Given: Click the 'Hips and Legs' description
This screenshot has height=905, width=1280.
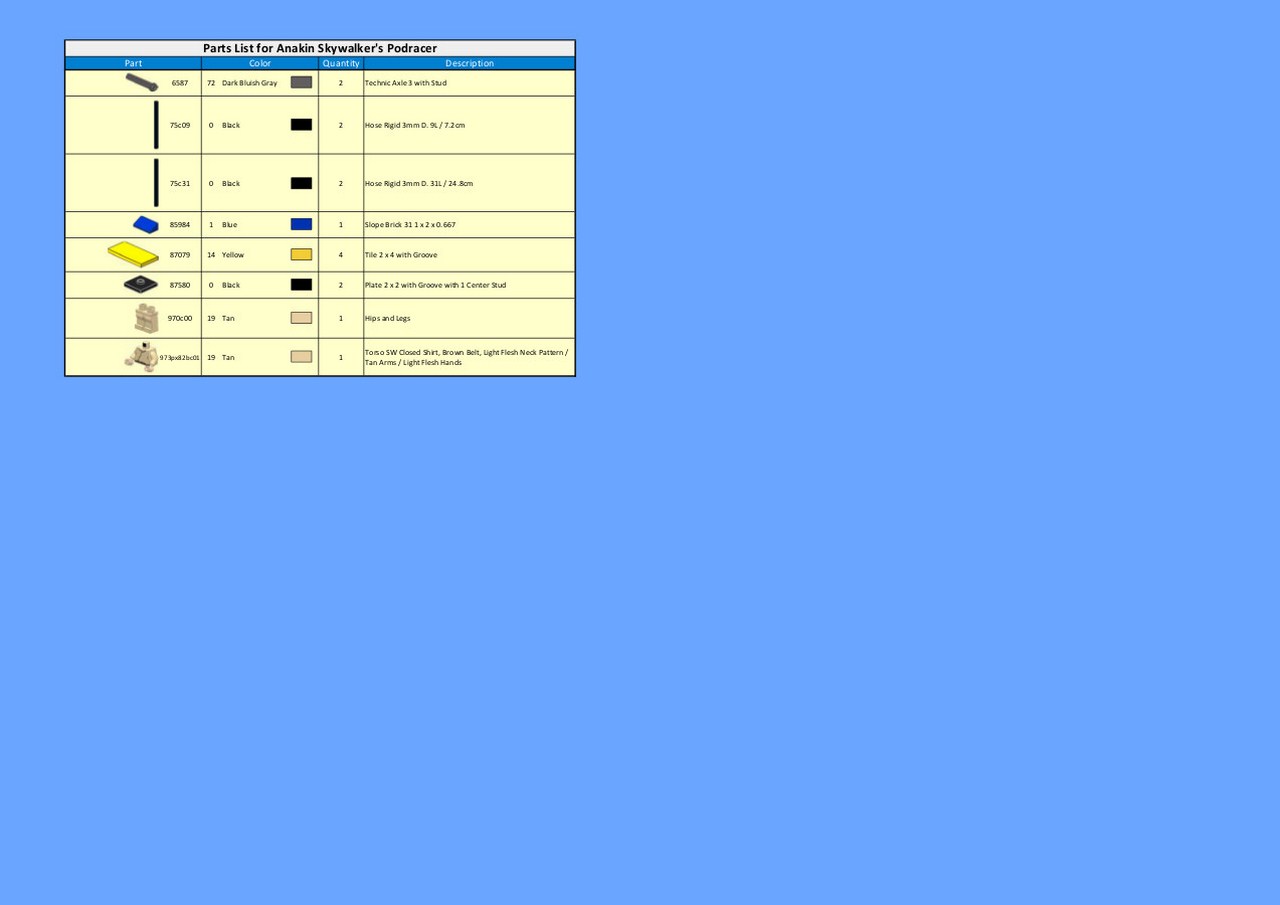Looking at the screenshot, I should point(388,318).
